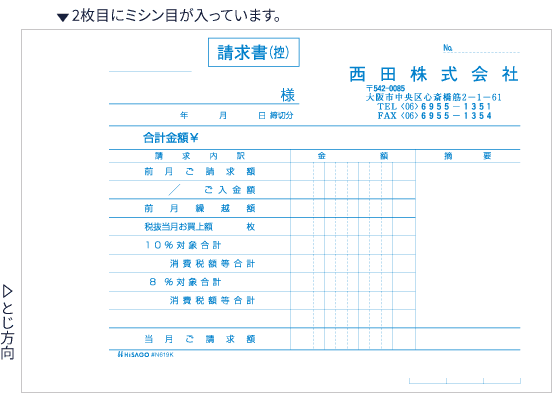Click 消費税額等合計 under the 10% row
560x395 pixels.
(212, 264)
